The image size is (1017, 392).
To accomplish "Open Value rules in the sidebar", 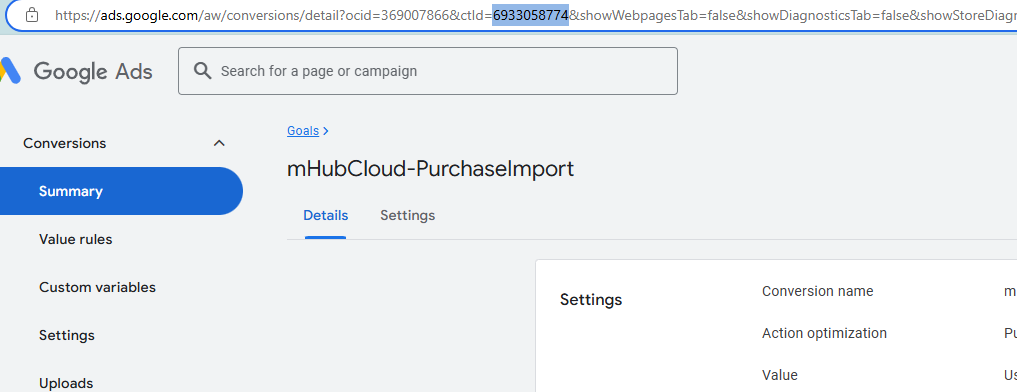I will [x=75, y=239].
